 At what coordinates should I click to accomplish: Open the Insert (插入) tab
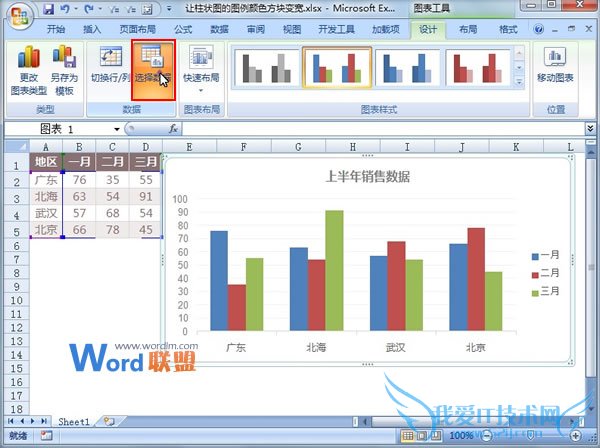pos(92,29)
